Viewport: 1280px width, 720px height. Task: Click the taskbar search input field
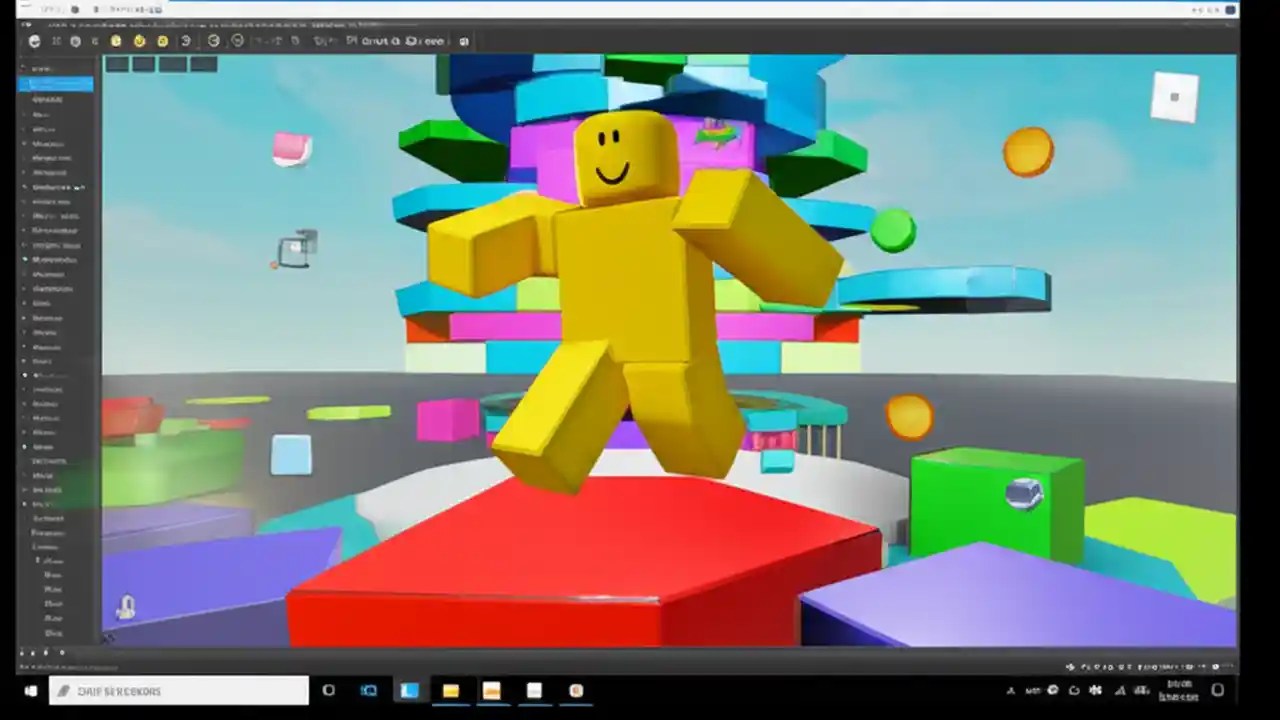tap(180, 690)
